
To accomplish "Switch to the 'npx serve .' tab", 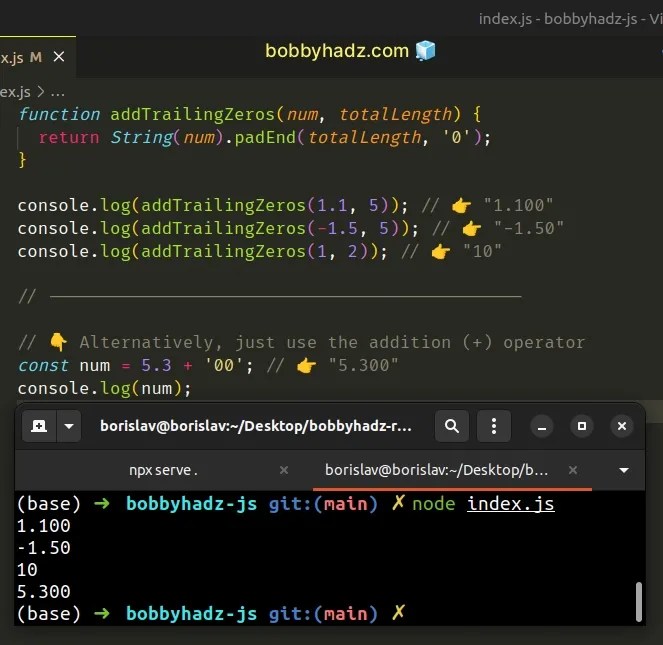I will click(164, 470).
